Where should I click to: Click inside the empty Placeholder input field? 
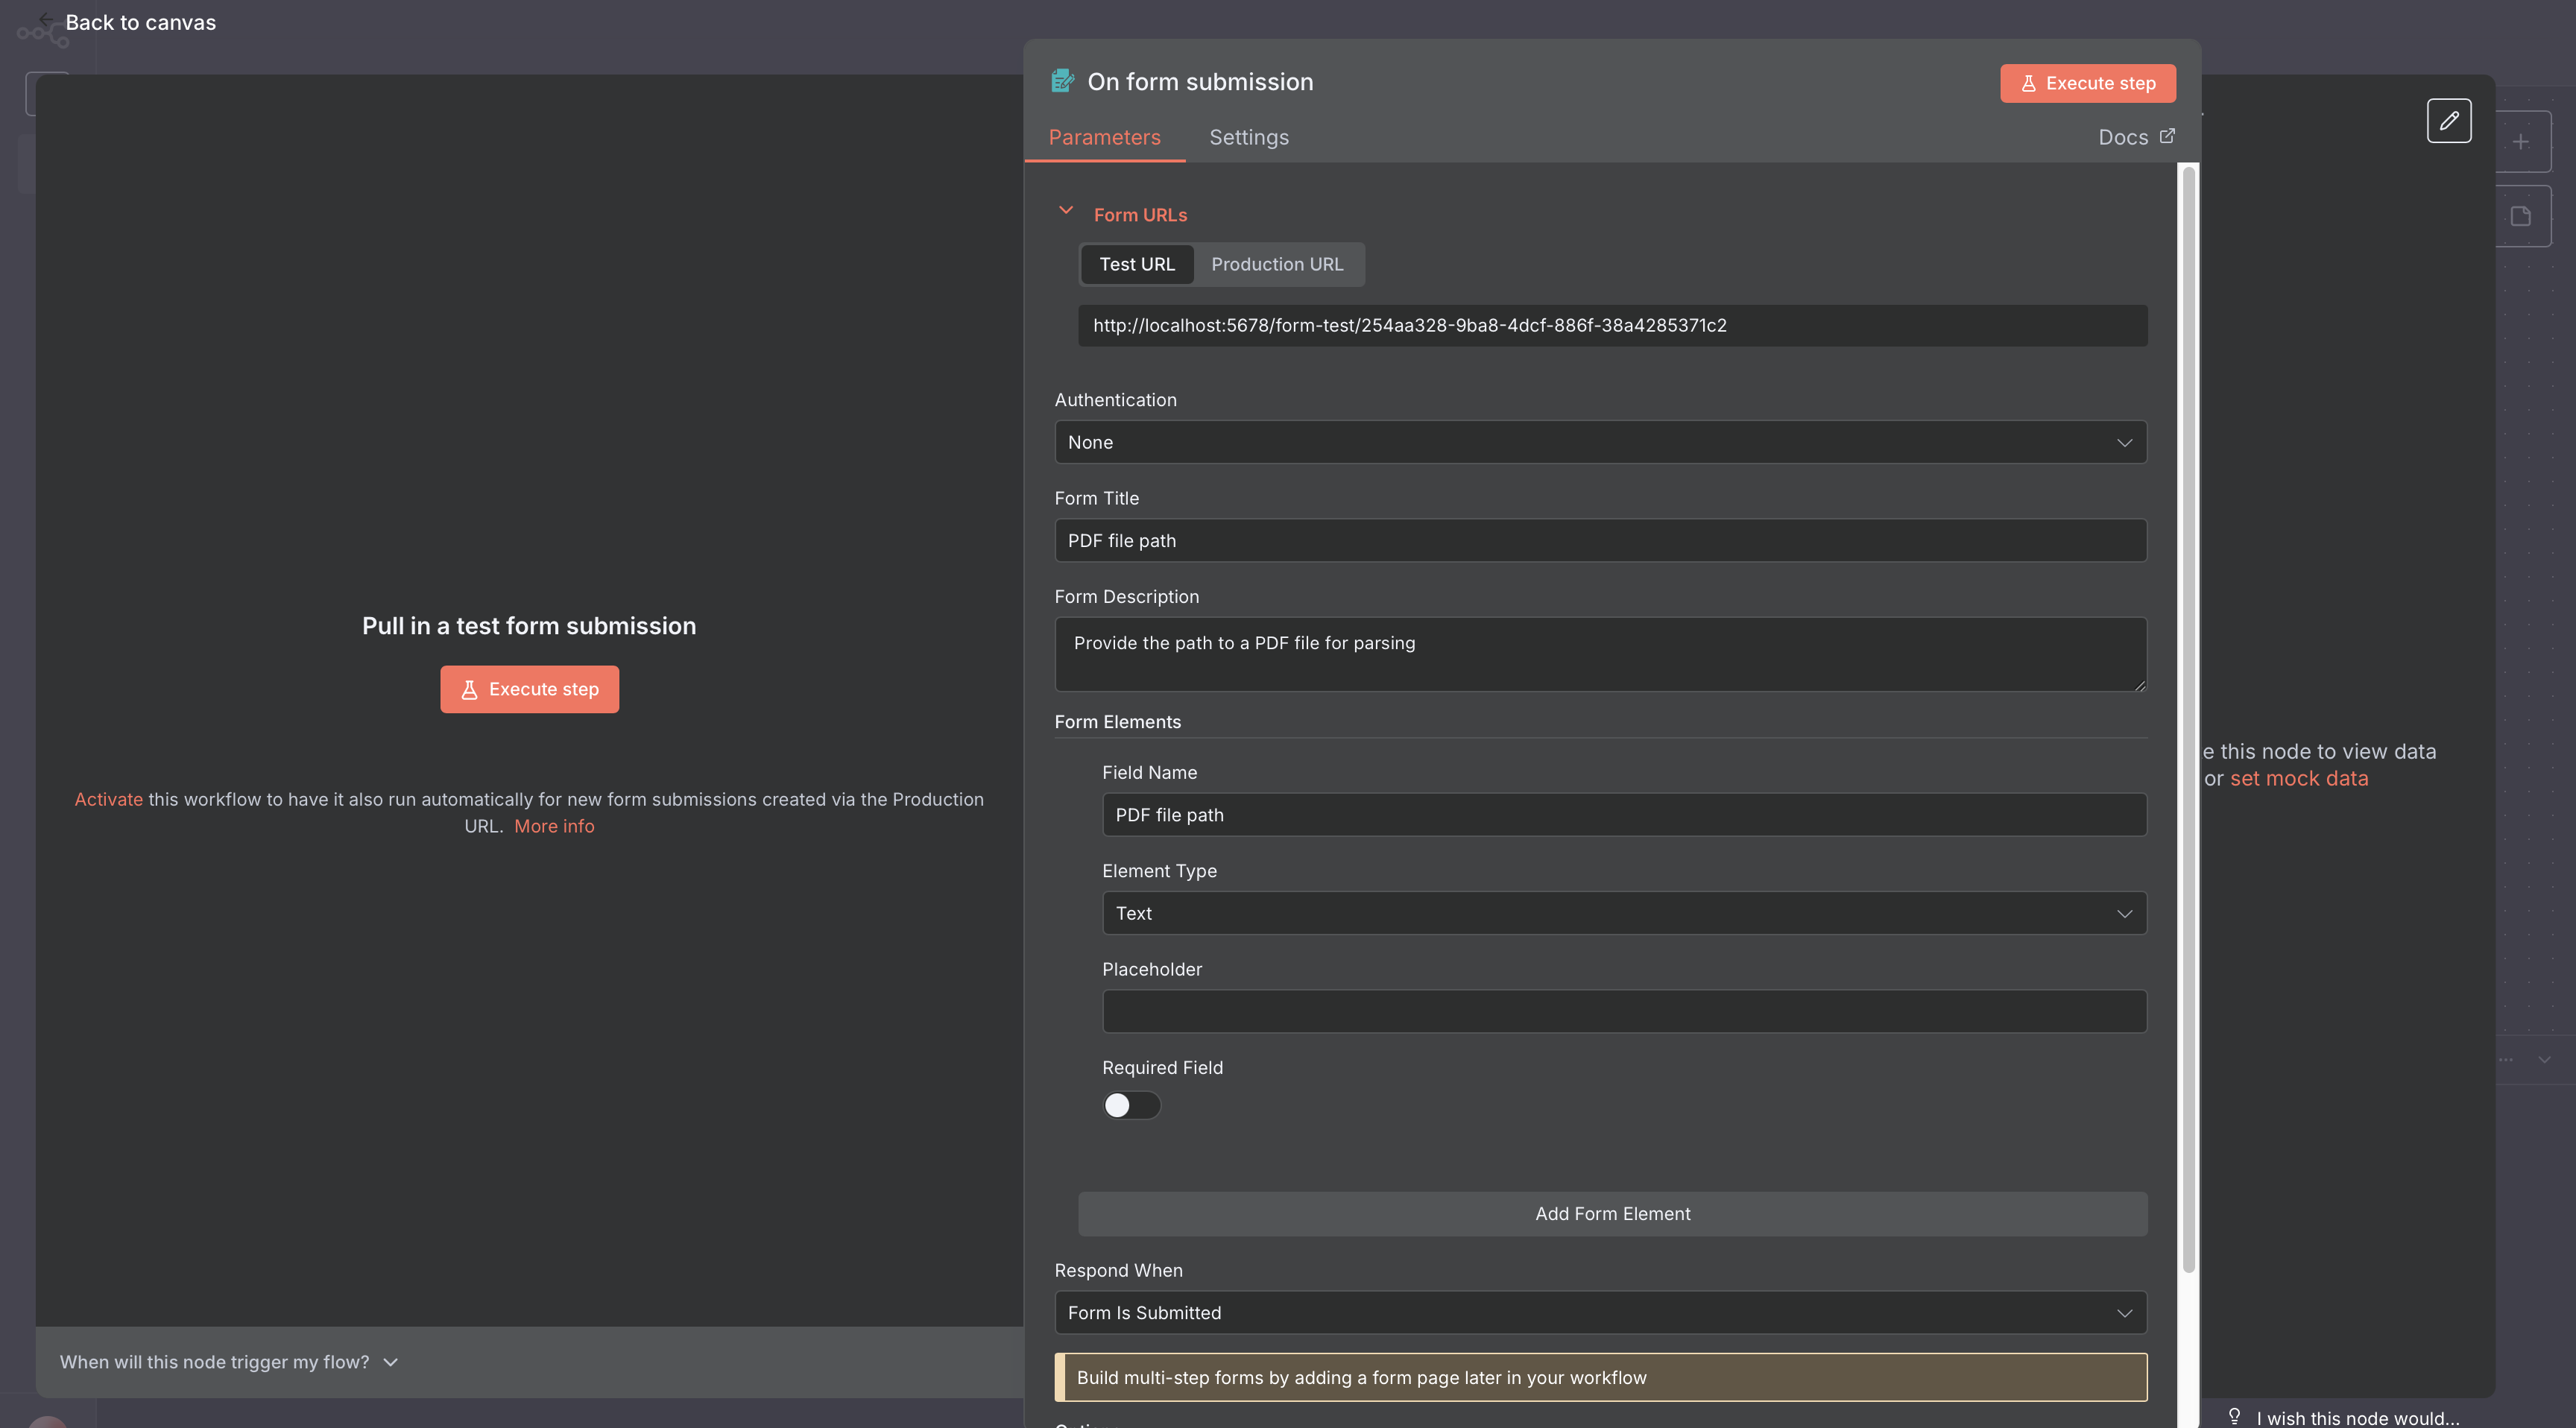pos(1623,1011)
